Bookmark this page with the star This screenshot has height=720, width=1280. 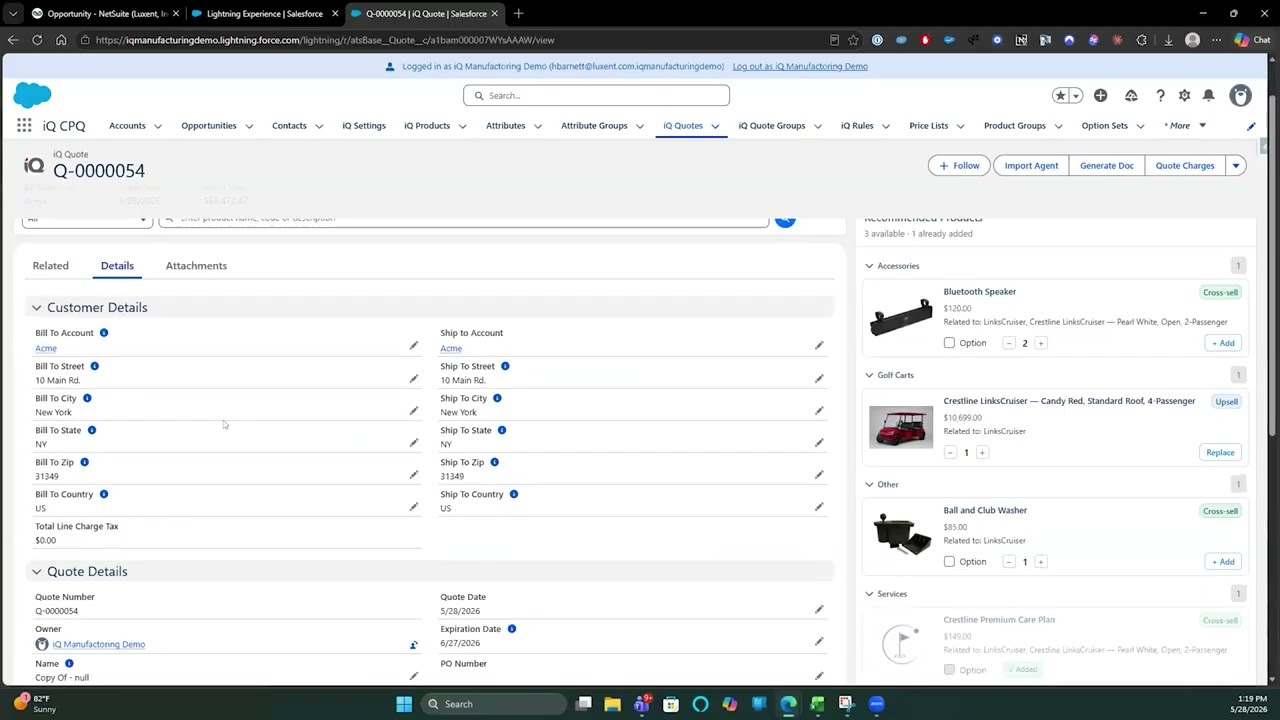click(853, 40)
